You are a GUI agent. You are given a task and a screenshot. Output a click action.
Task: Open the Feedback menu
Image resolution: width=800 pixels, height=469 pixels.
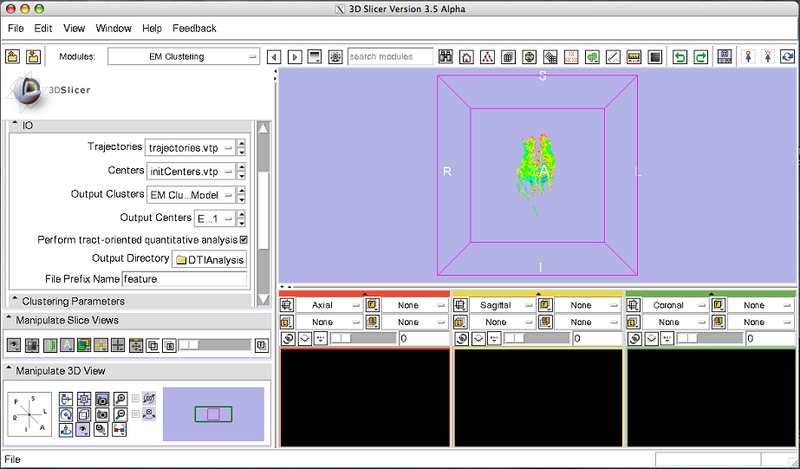(x=193, y=29)
